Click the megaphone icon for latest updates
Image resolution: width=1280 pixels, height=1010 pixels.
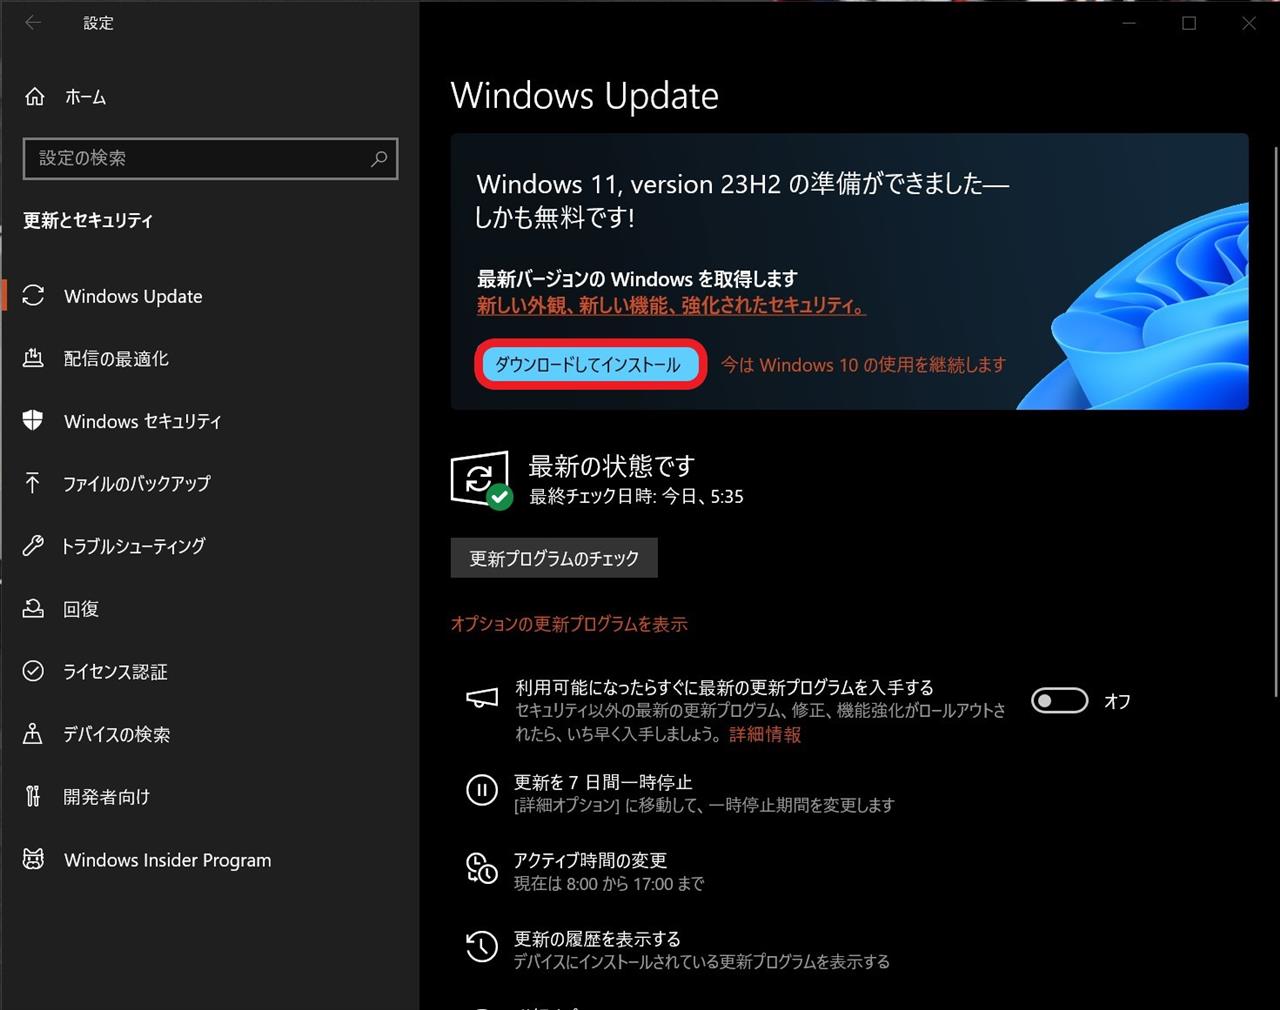482,698
